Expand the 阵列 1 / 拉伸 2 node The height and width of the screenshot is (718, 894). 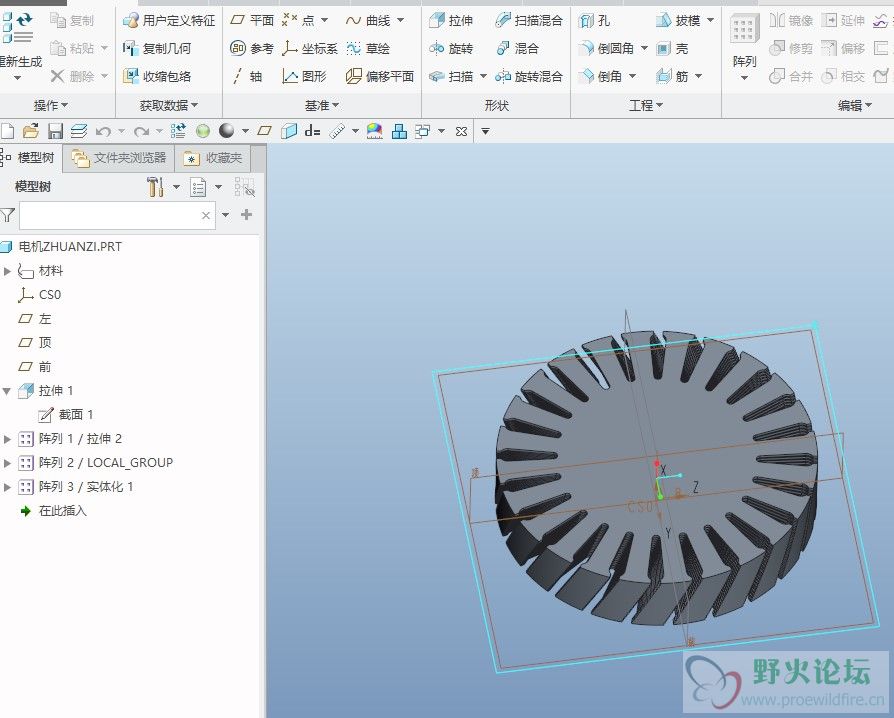coord(7,439)
